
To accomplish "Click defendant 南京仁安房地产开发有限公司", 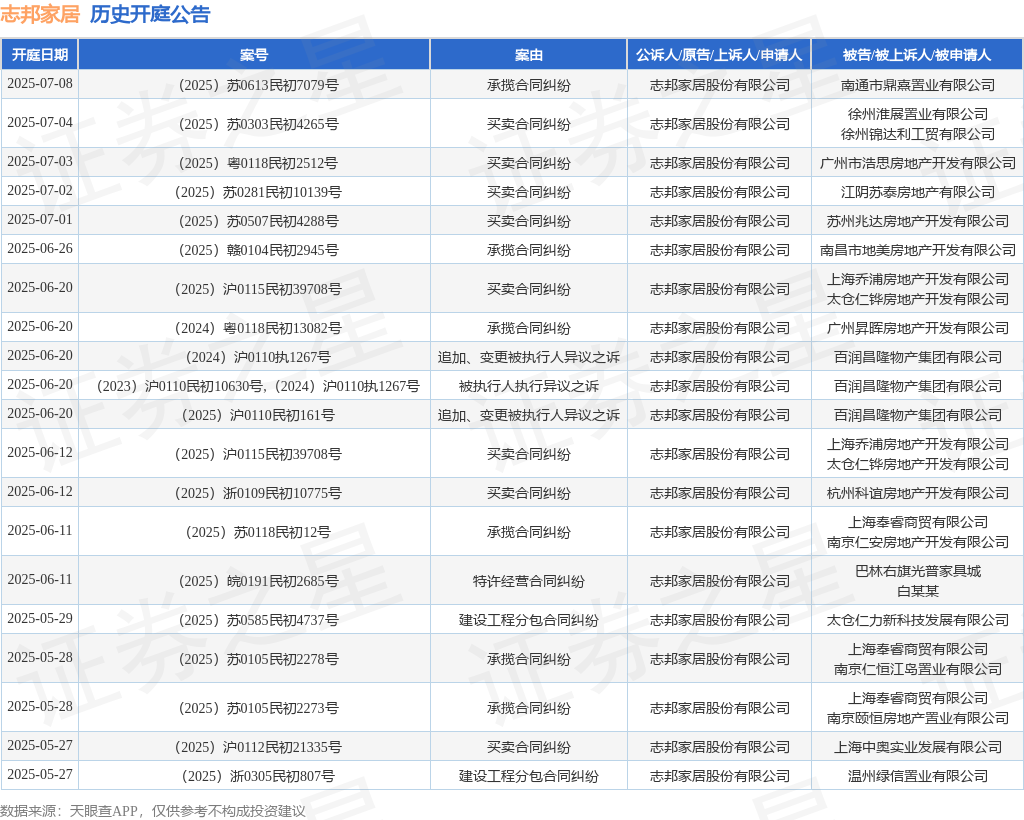I will pyautogui.click(x=918, y=542).
